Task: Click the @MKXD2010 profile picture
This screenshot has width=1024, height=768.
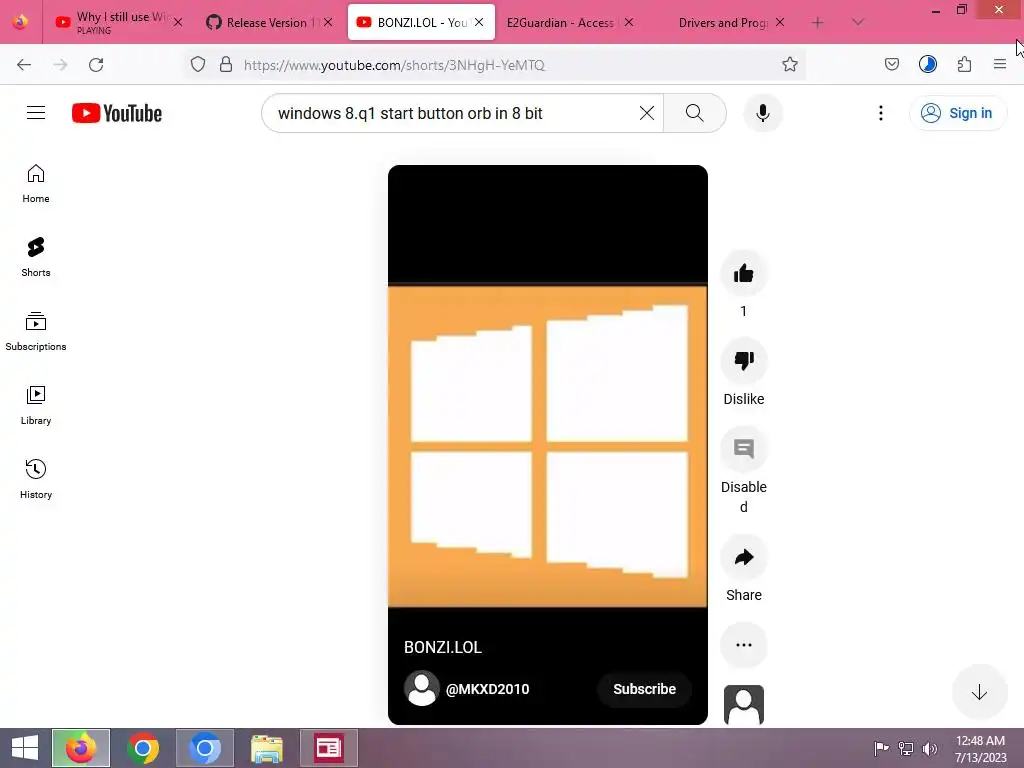Action: click(x=421, y=688)
